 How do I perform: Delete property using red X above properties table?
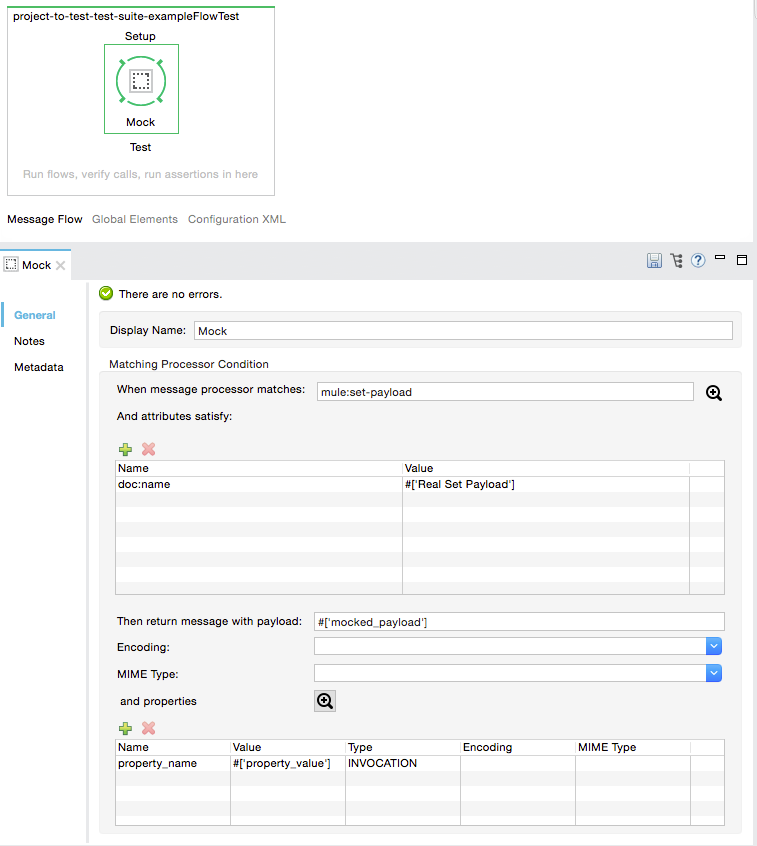coord(148,729)
